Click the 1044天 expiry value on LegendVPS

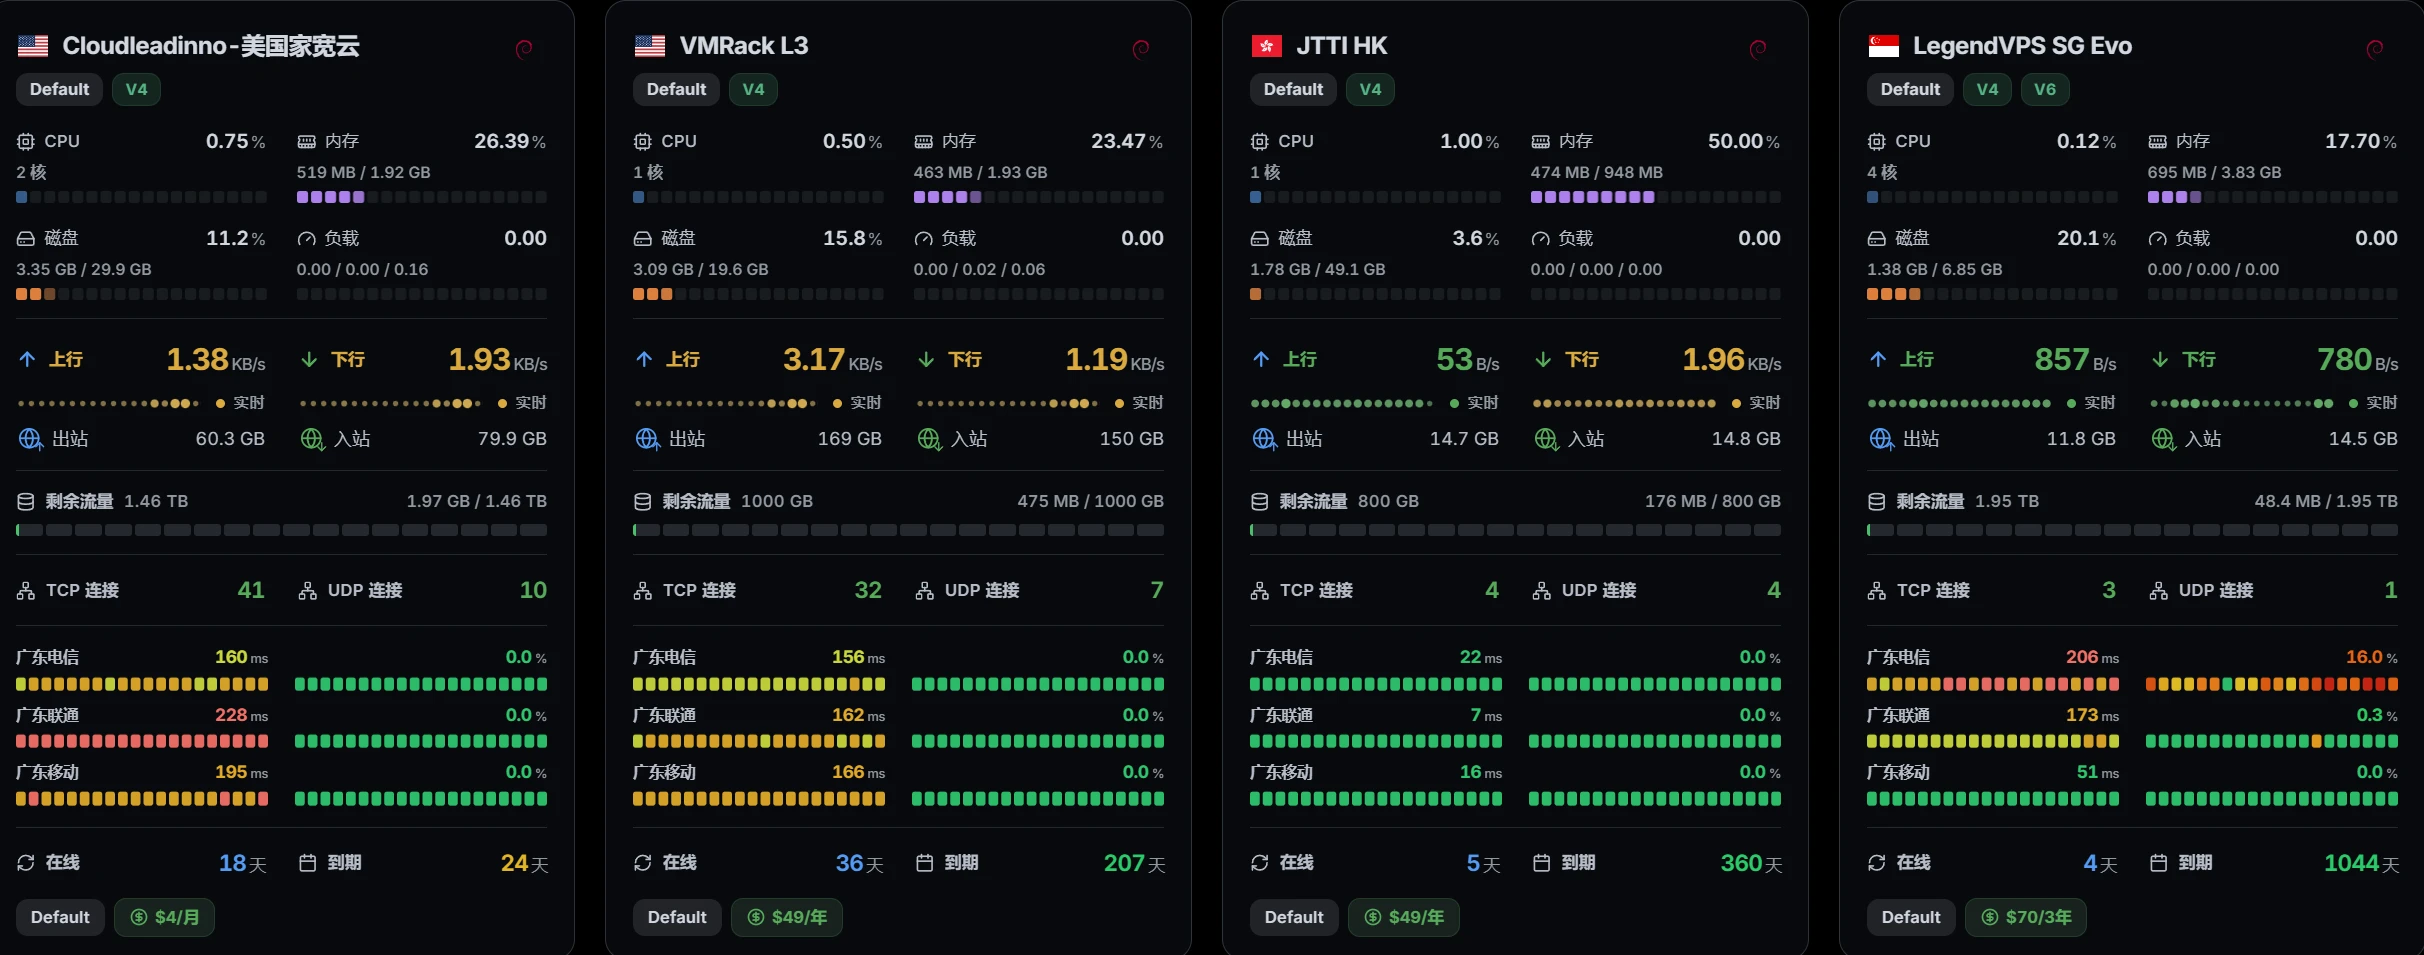pyautogui.click(x=2361, y=863)
